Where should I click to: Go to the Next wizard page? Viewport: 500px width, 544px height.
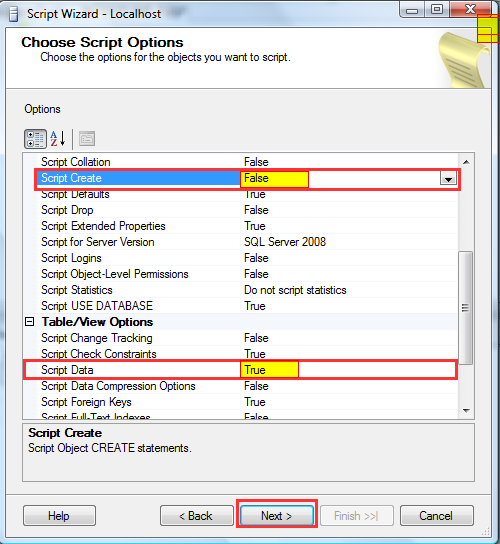click(x=277, y=516)
